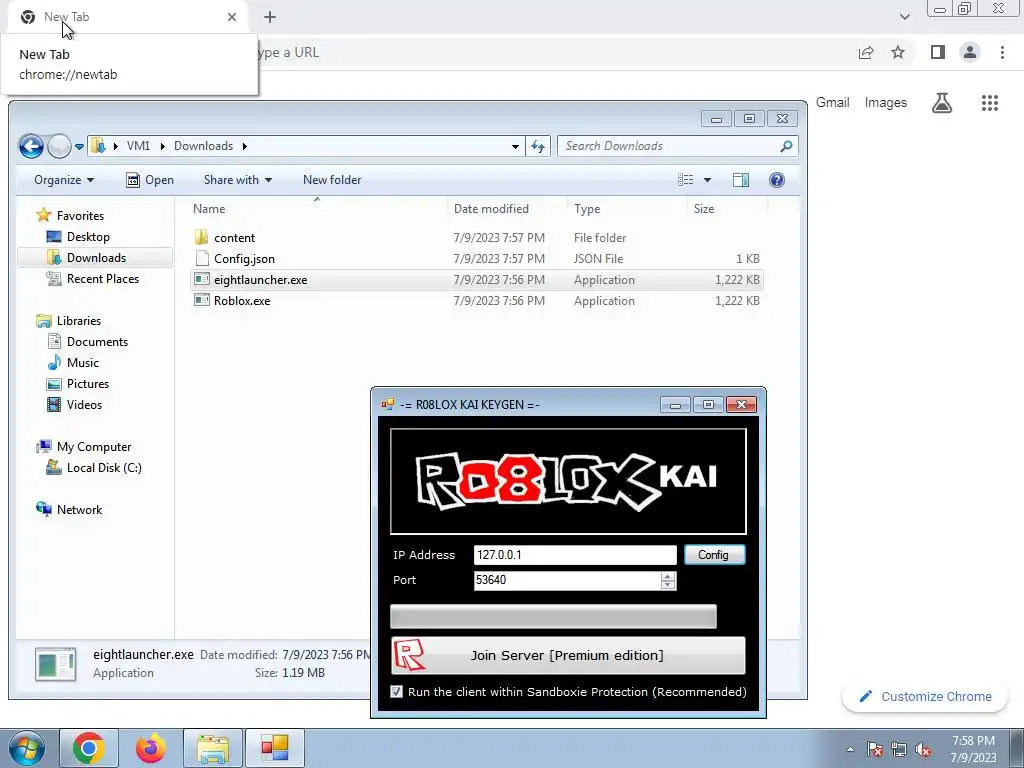Click the Port number field
The image size is (1024, 768).
pyautogui.click(x=567, y=581)
